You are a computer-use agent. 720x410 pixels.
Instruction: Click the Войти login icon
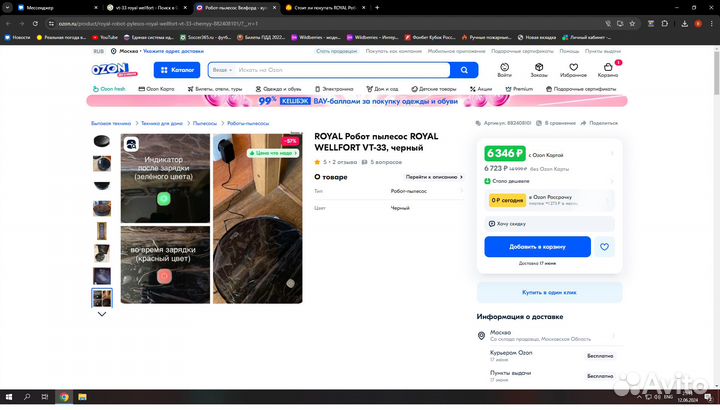coord(505,69)
